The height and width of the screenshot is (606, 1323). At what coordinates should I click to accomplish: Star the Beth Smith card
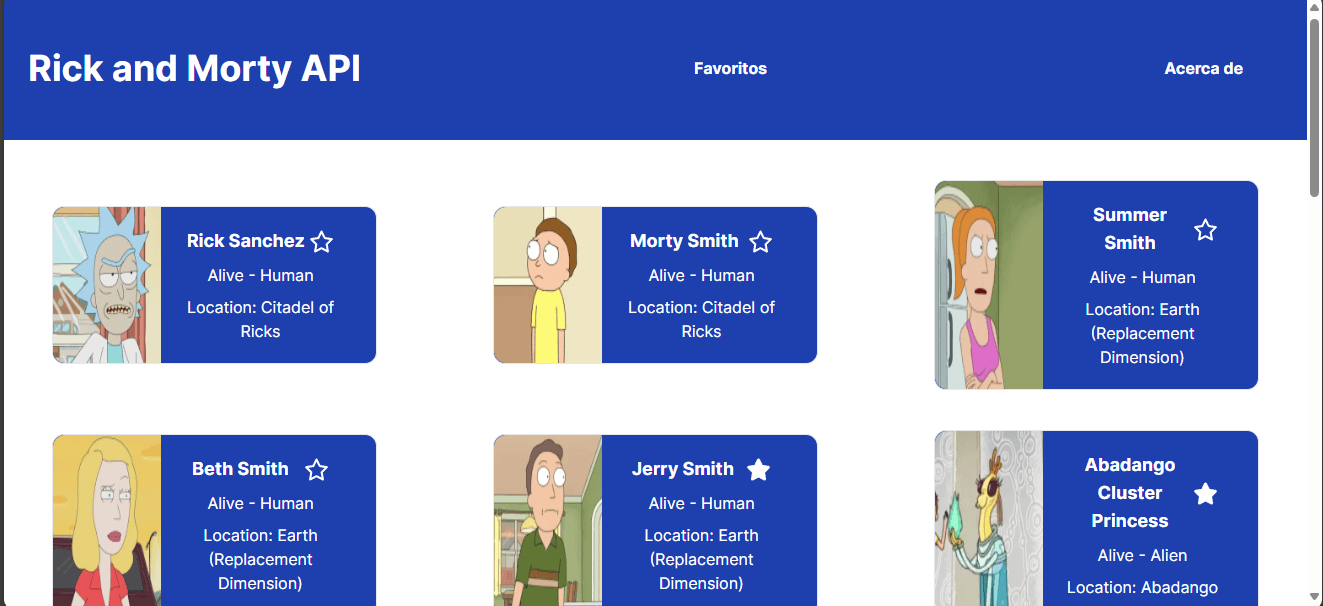[317, 470]
